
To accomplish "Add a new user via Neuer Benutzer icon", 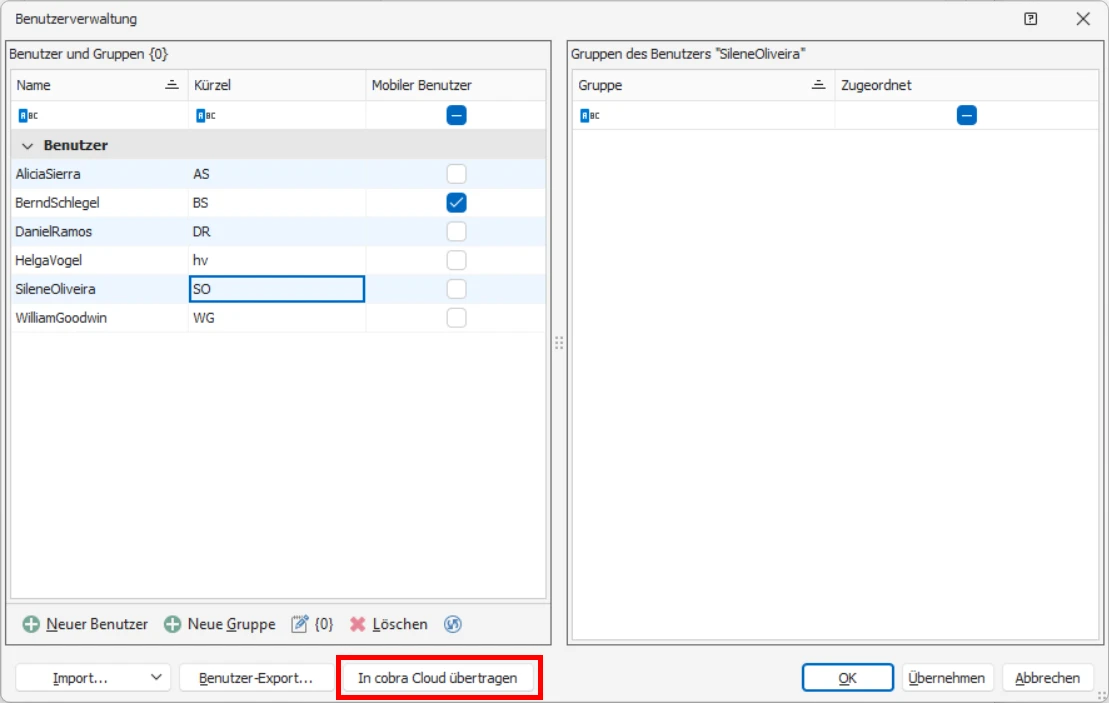I will coord(33,623).
